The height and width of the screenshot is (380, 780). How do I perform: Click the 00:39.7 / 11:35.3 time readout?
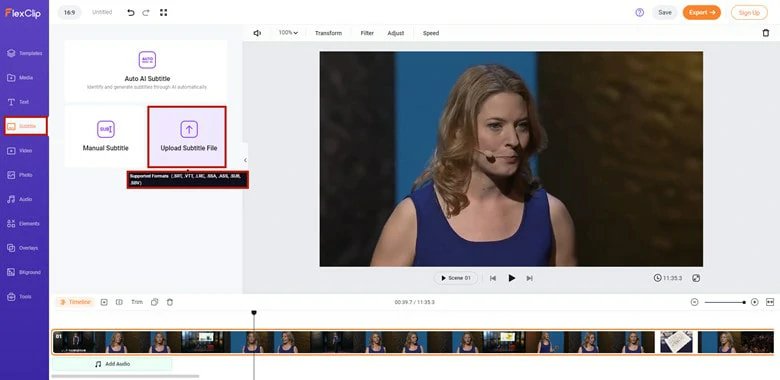point(414,302)
